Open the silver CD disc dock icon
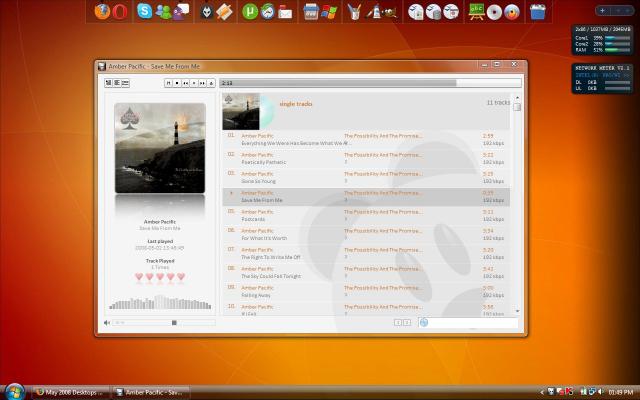Image resolution: width=640 pixels, height=400 pixels. click(494, 12)
